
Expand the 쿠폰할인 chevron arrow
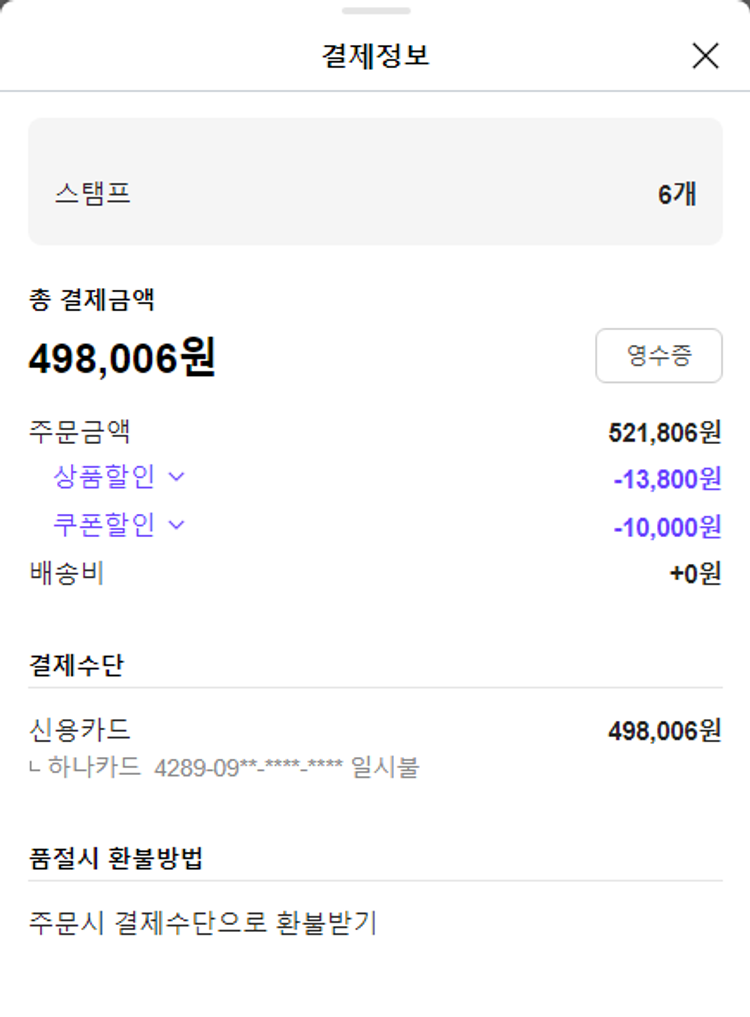click(x=177, y=525)
